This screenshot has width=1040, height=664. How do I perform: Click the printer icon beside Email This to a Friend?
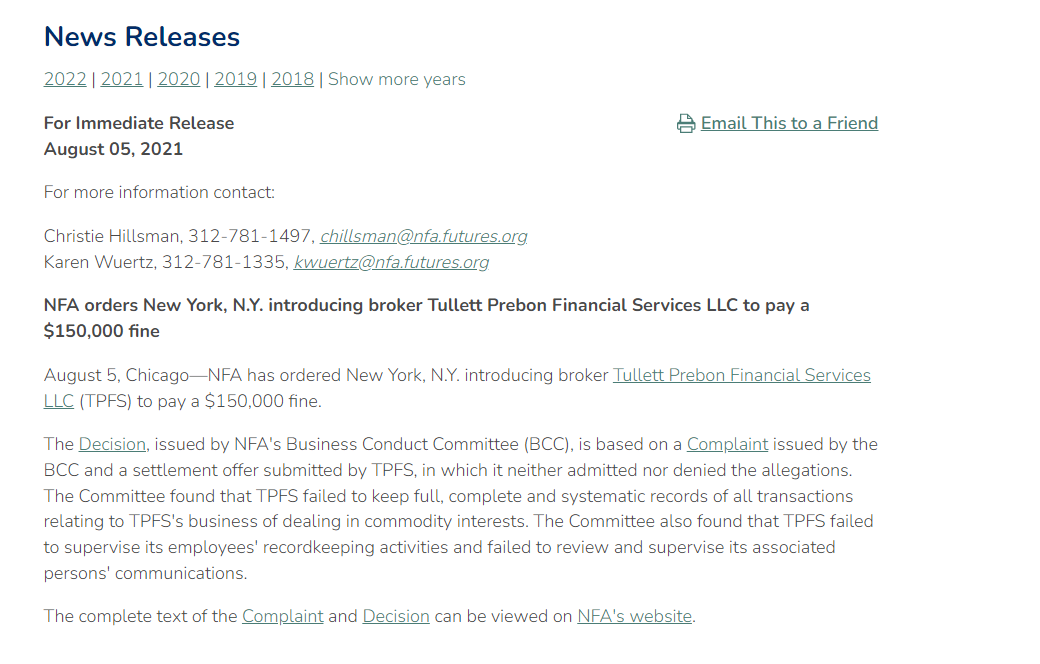coord(686,124)
